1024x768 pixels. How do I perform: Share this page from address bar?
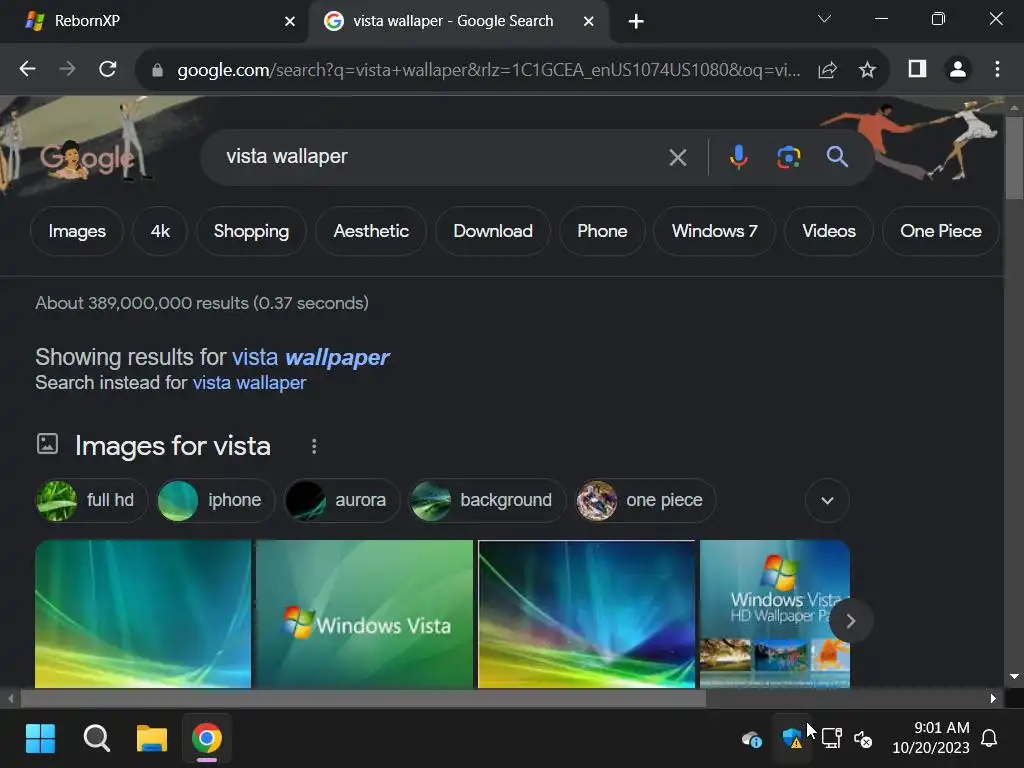click(827, 70)
